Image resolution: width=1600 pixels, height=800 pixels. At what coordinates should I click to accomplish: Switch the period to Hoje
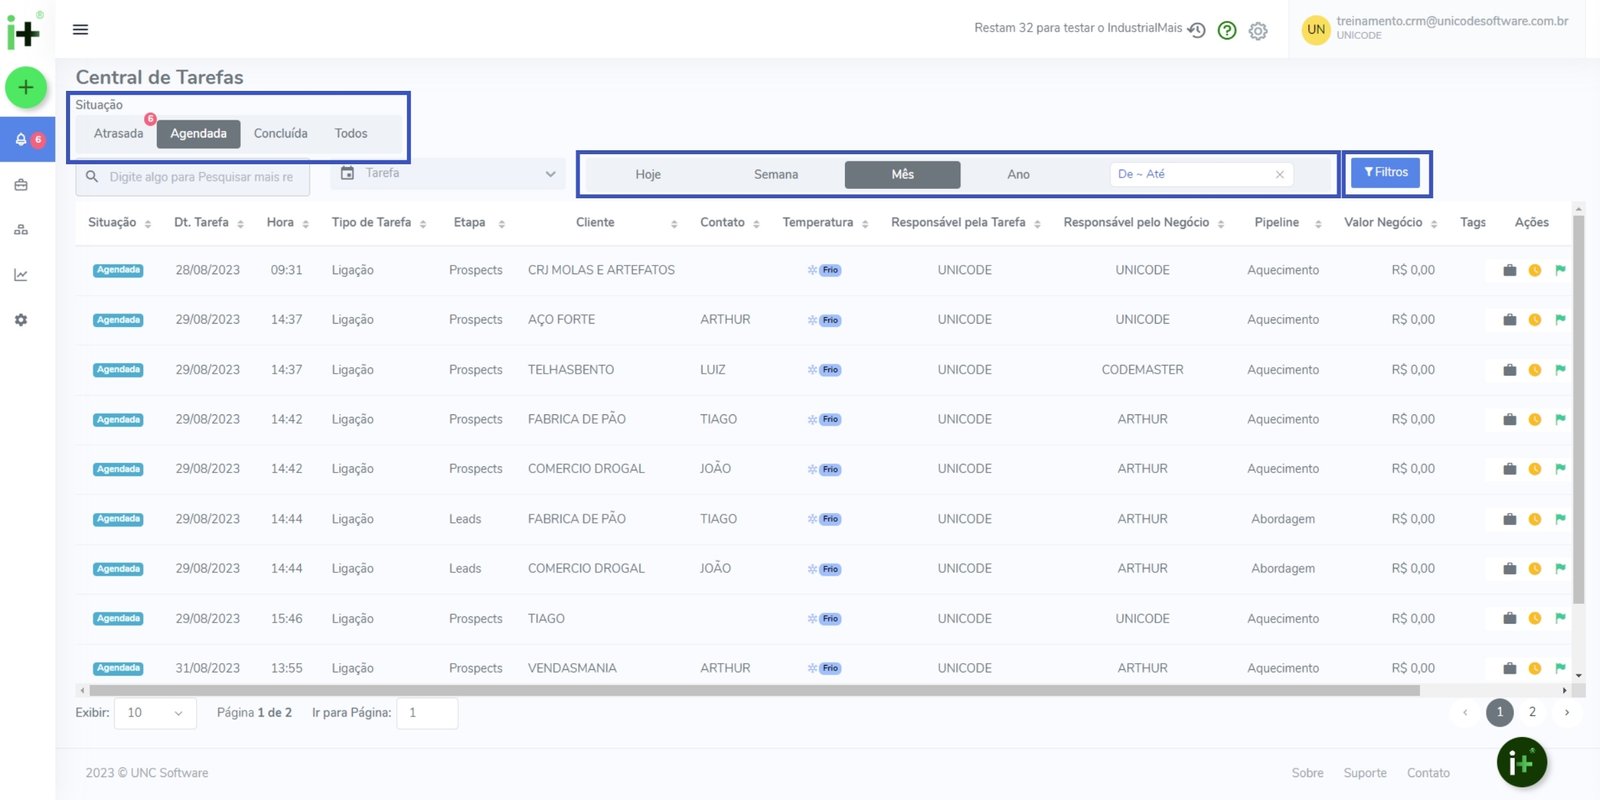[648, 175]
